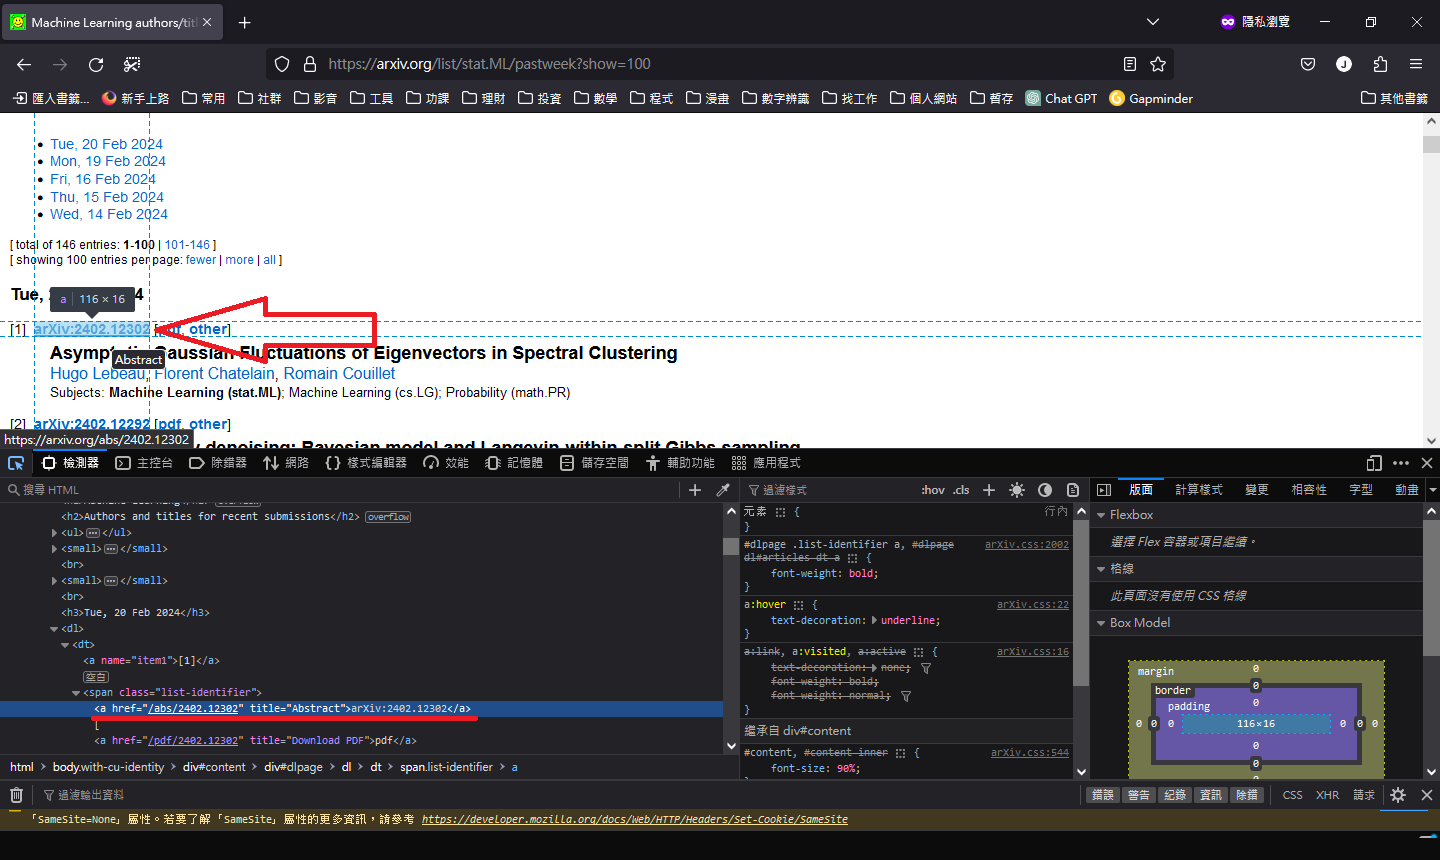Screen dimensions: 1440x860
Task: Clear console output with trash icon
Action: pos(16,795)
